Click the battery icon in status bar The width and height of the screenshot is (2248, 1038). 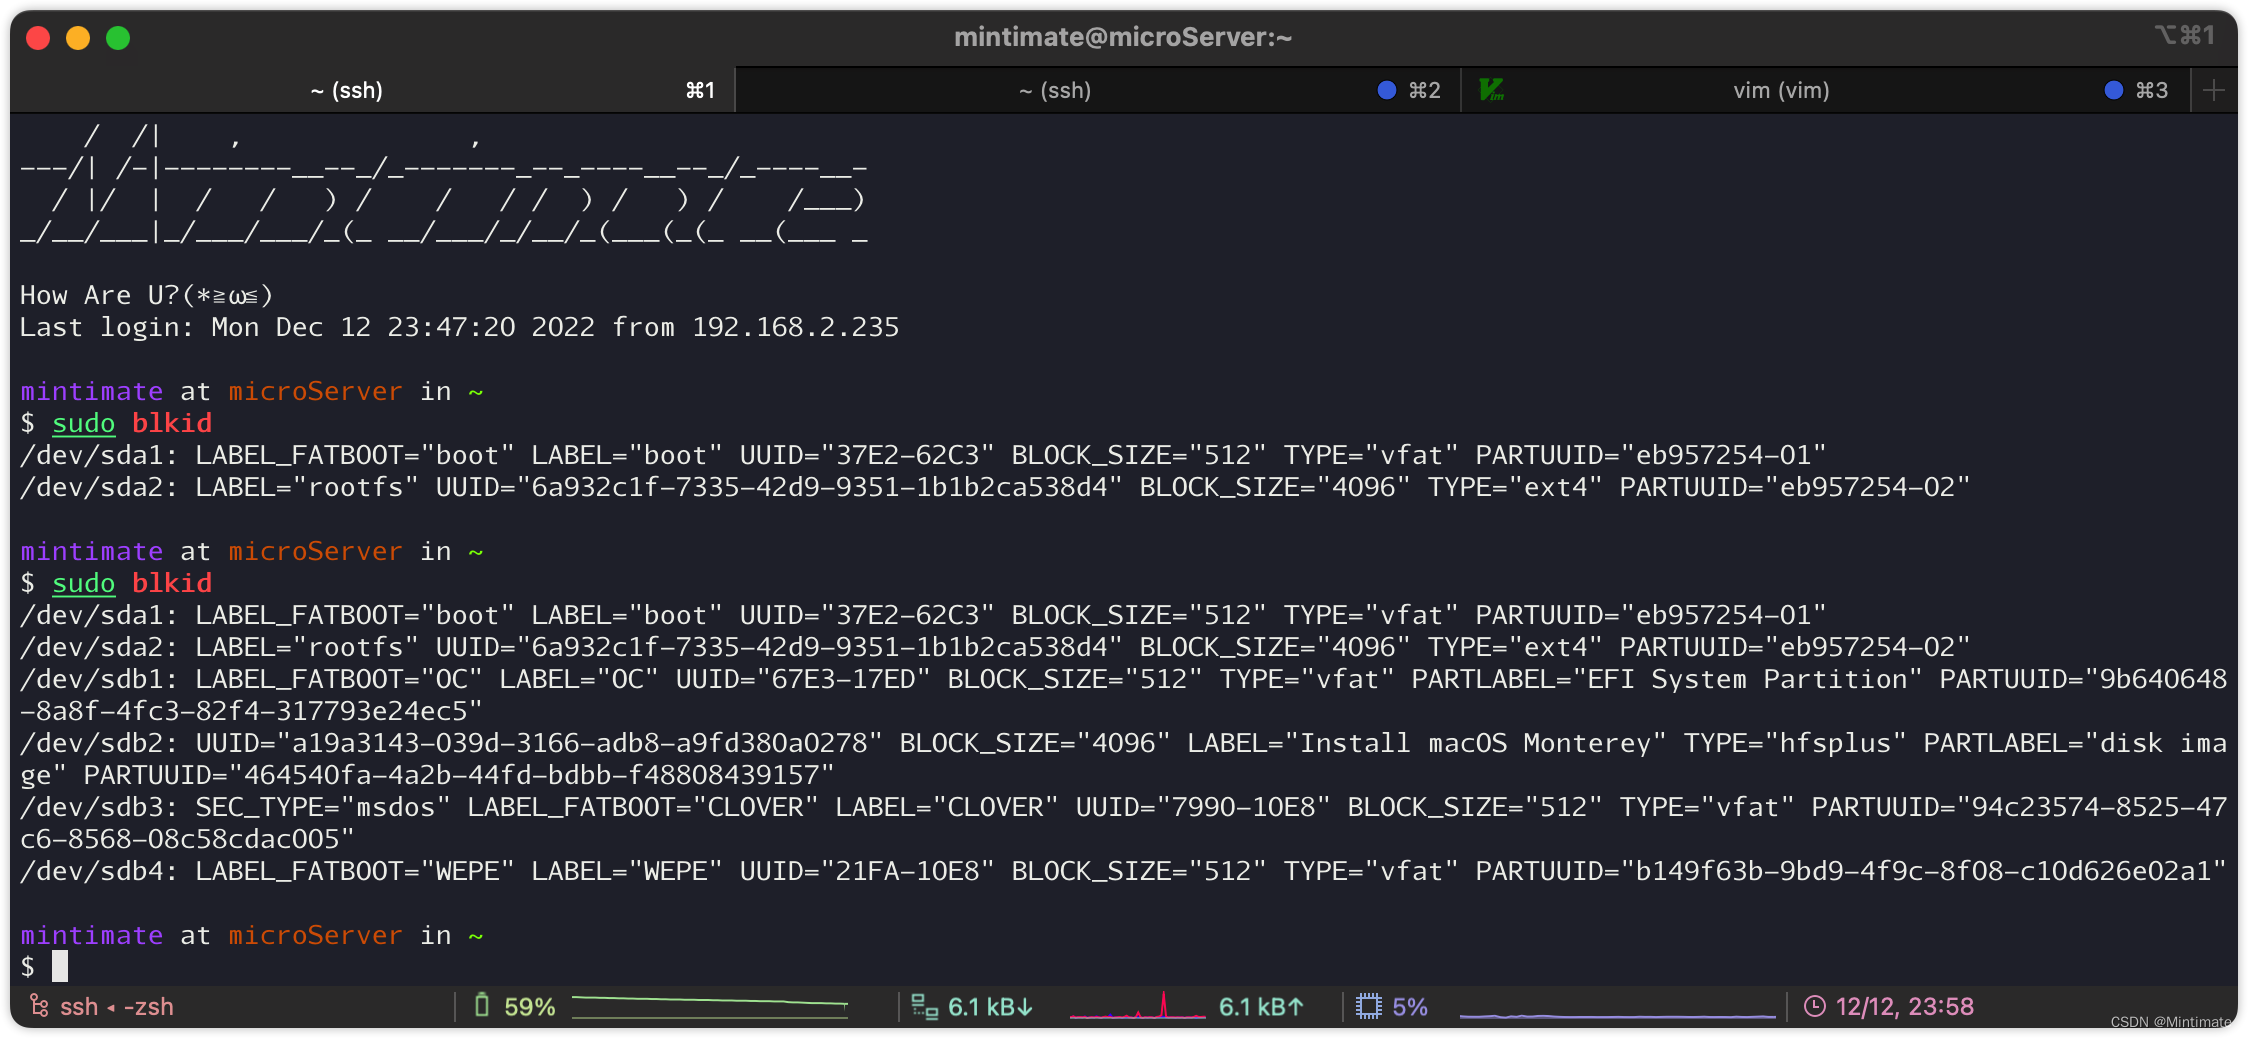coord(481,1005)
